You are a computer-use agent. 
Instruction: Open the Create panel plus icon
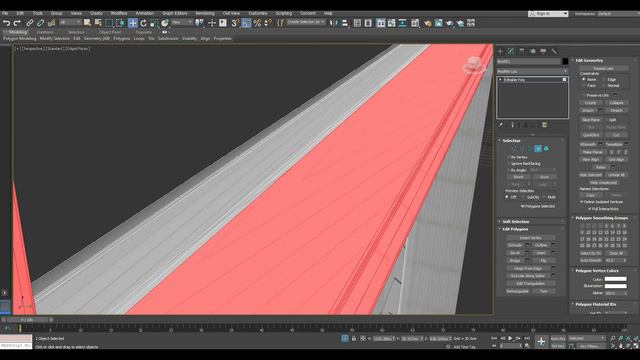tap(500, 51)
